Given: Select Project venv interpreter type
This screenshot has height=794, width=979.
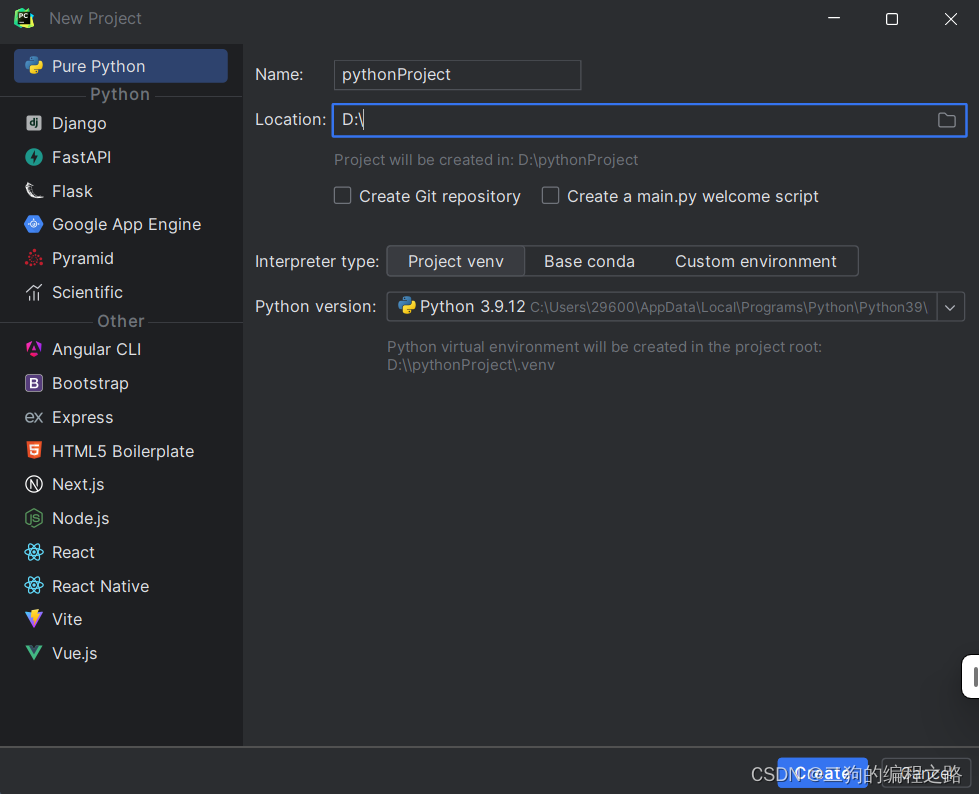Looking at the screenshot, I should (456, 261).
